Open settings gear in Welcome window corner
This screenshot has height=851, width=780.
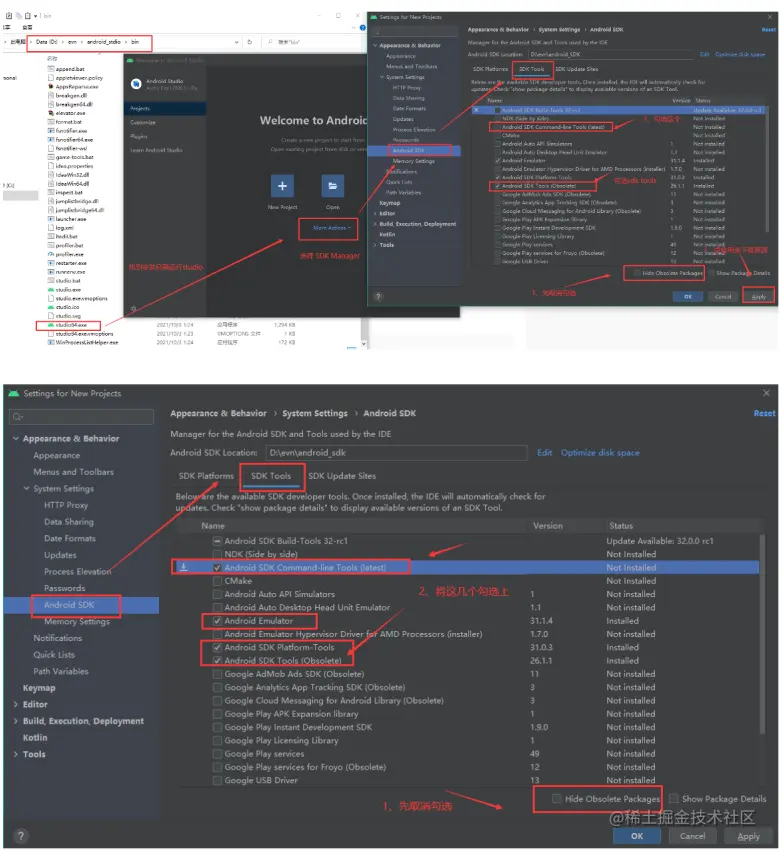134,309
